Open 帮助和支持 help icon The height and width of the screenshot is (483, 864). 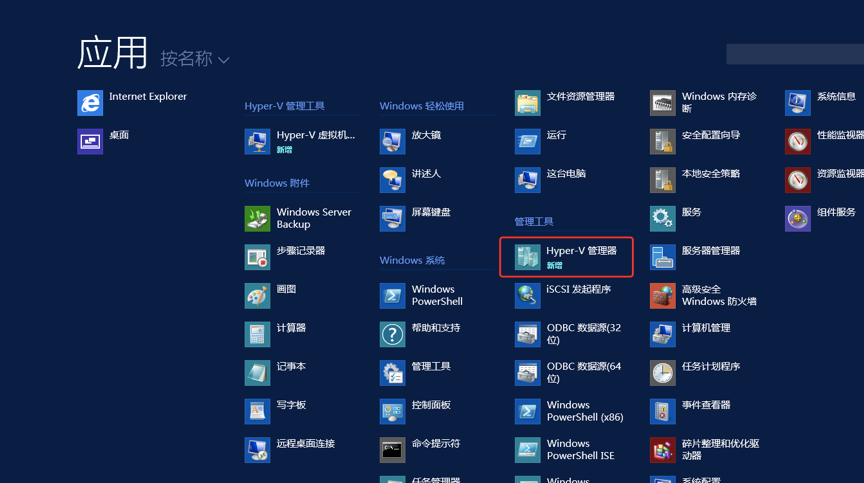tap(392, 334)
